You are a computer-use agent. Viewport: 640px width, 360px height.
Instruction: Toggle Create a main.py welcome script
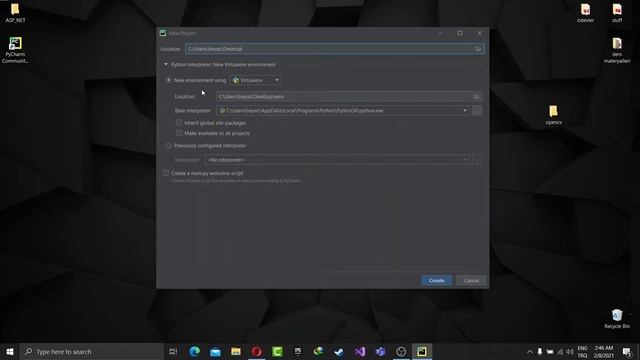pos(166,173)
